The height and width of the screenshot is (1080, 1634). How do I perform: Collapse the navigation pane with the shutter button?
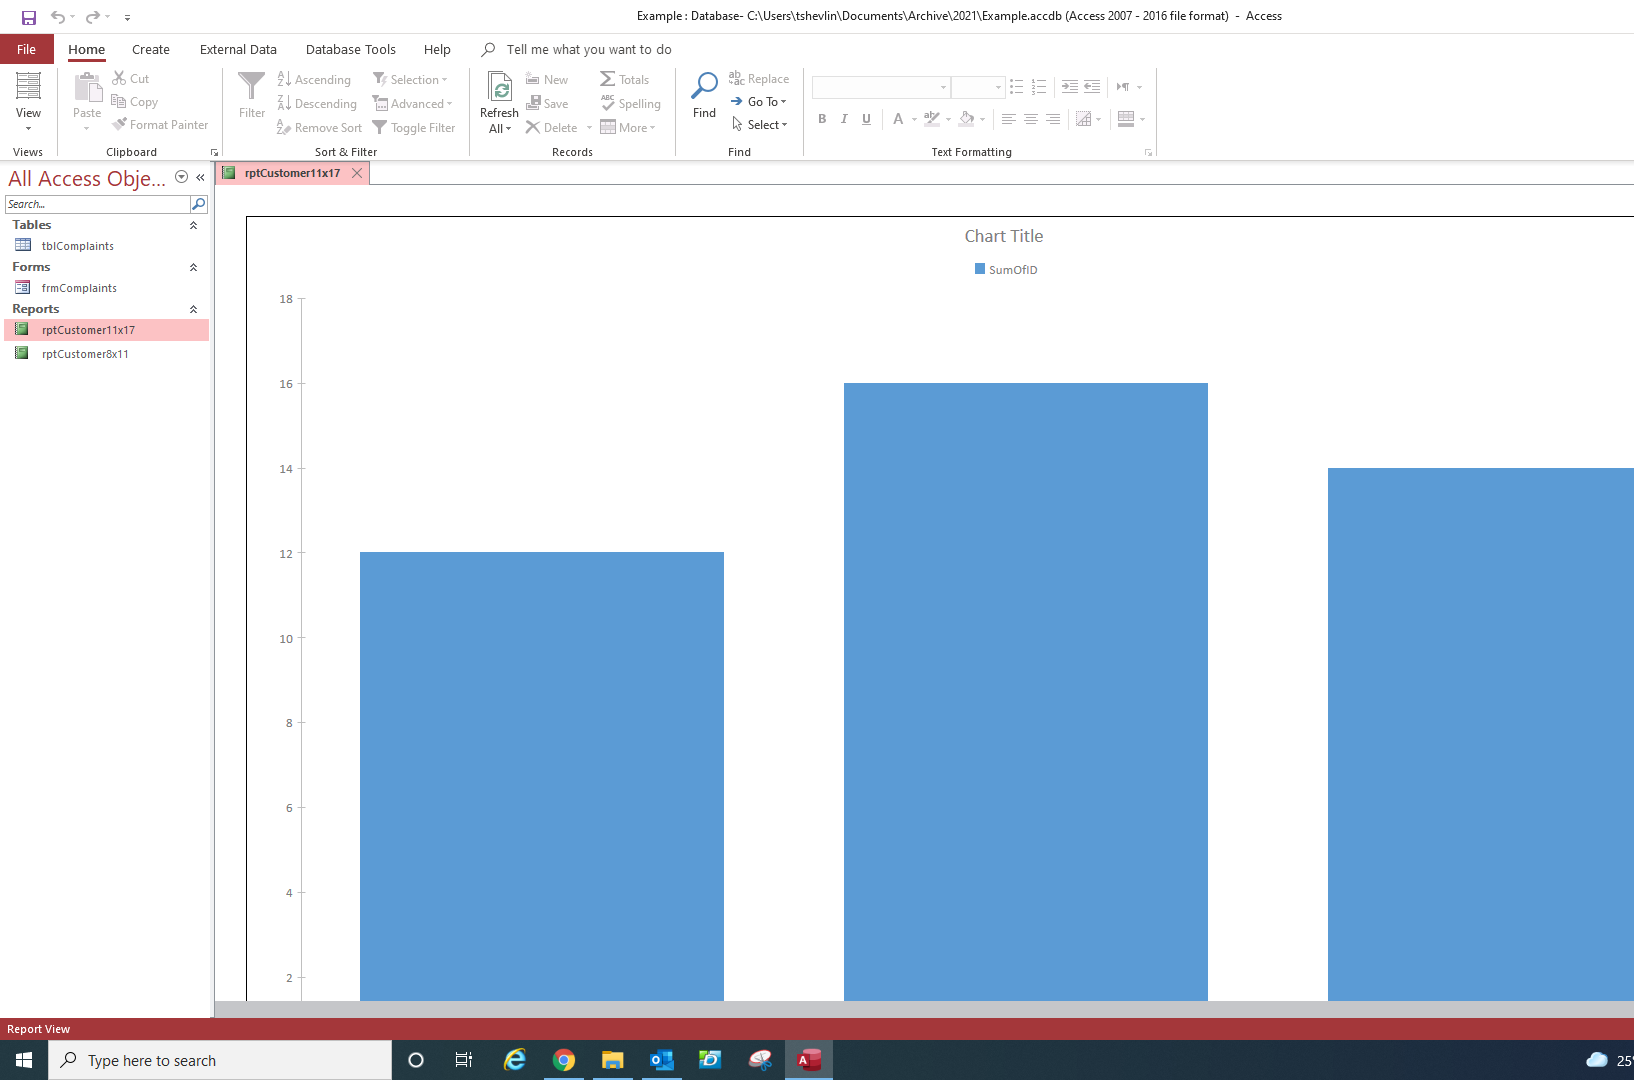click(x=200, y=177)
